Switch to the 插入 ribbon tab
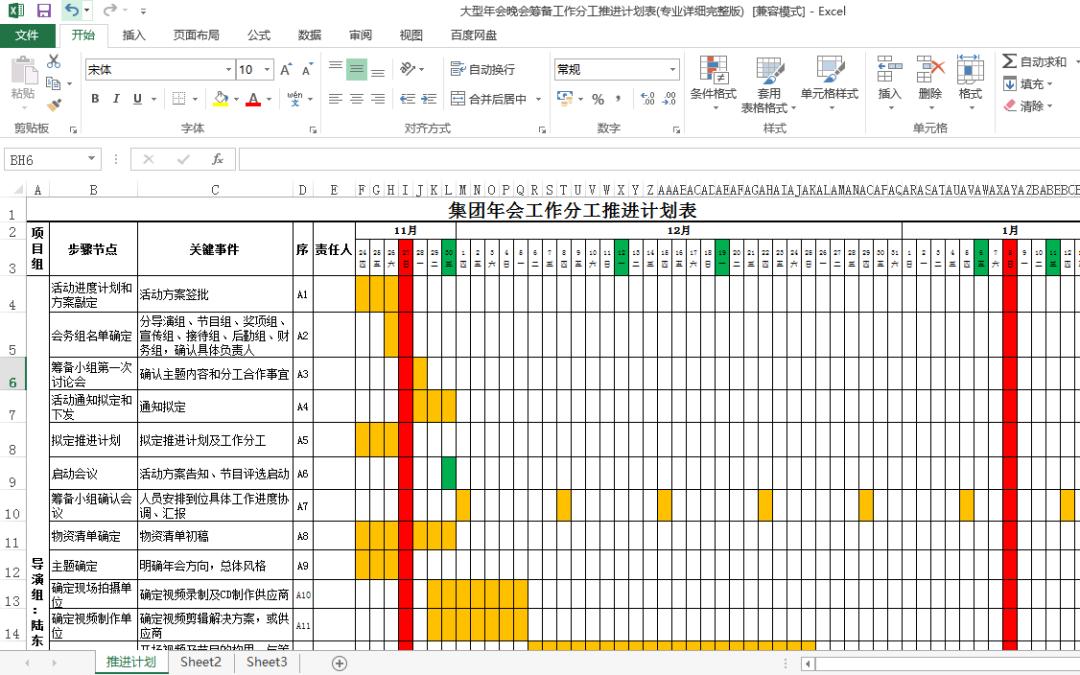1080x675 pixels. 136,35
